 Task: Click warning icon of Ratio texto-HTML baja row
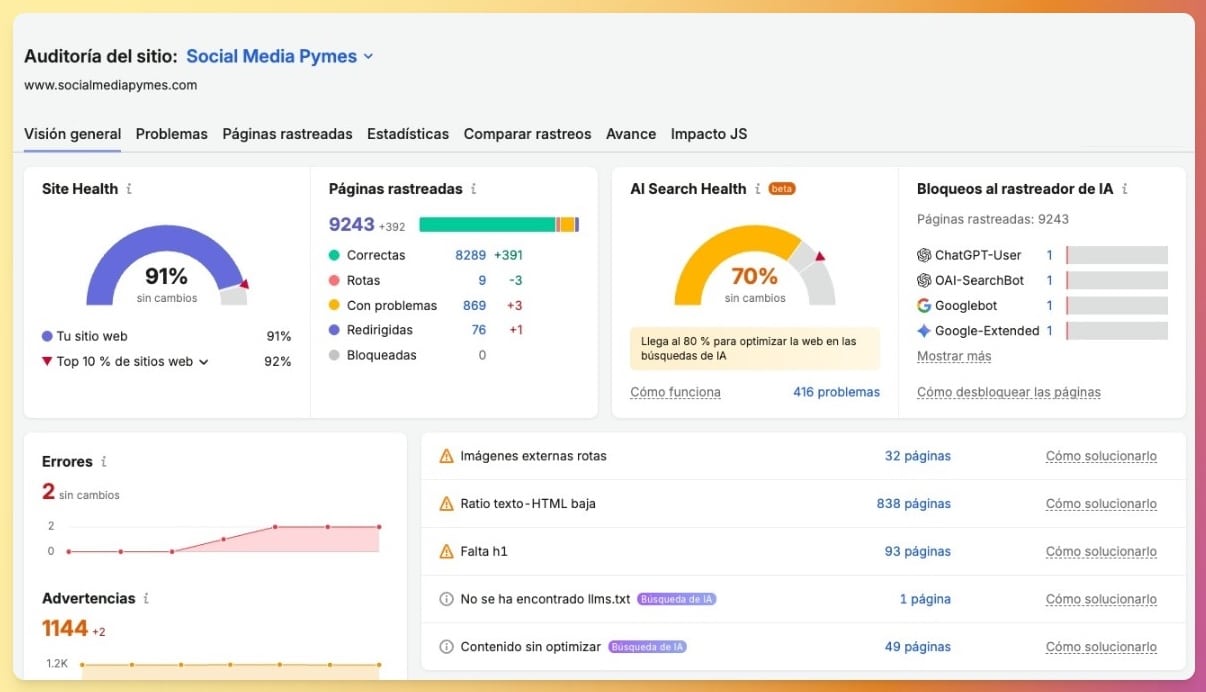[446, 504]
